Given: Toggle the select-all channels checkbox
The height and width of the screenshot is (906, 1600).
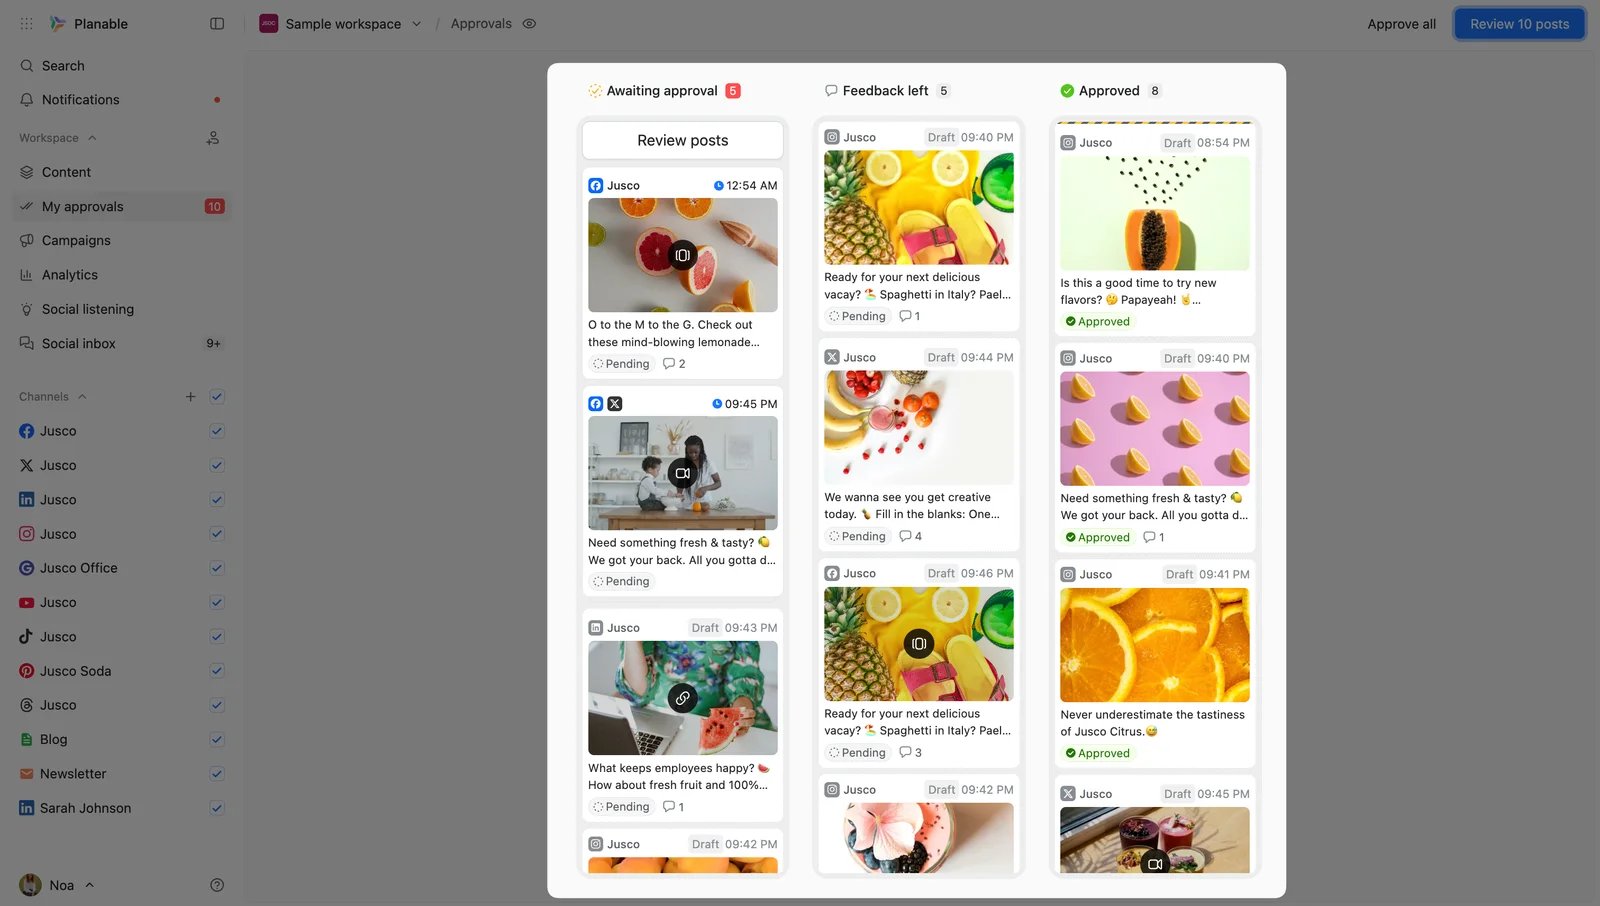Looking at the screenshot, I should 217,397.
